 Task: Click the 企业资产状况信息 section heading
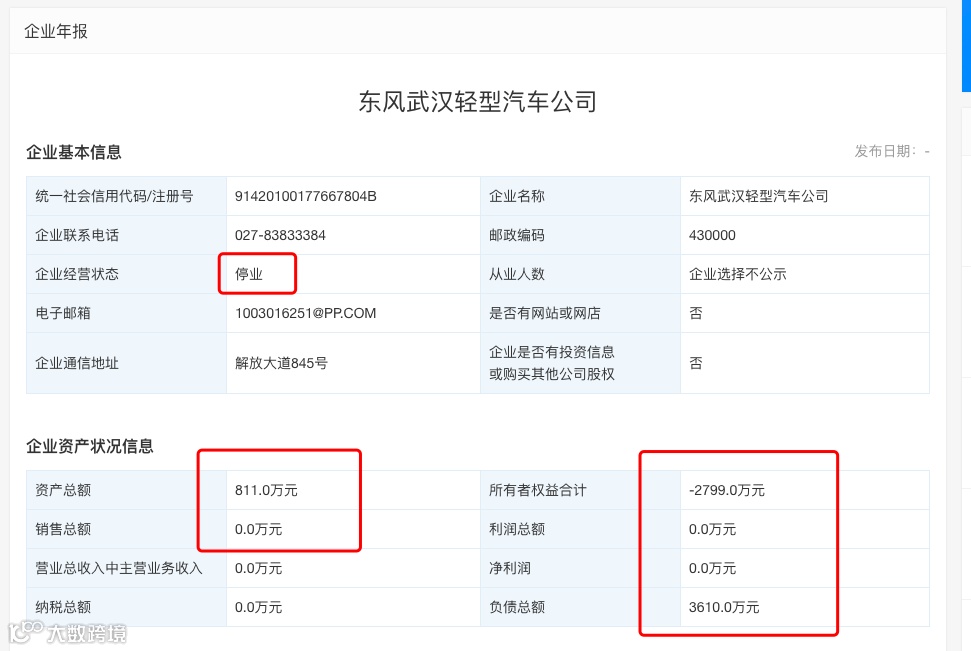(x=90, y=447)
